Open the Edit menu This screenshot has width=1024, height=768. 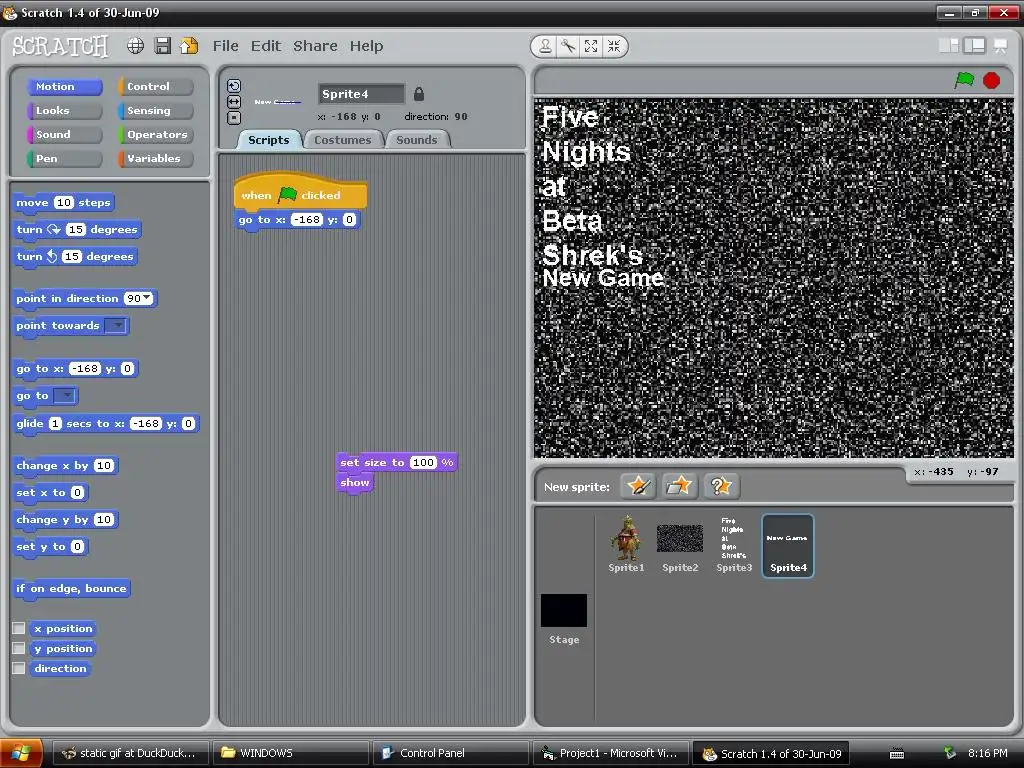coord(266,46)
